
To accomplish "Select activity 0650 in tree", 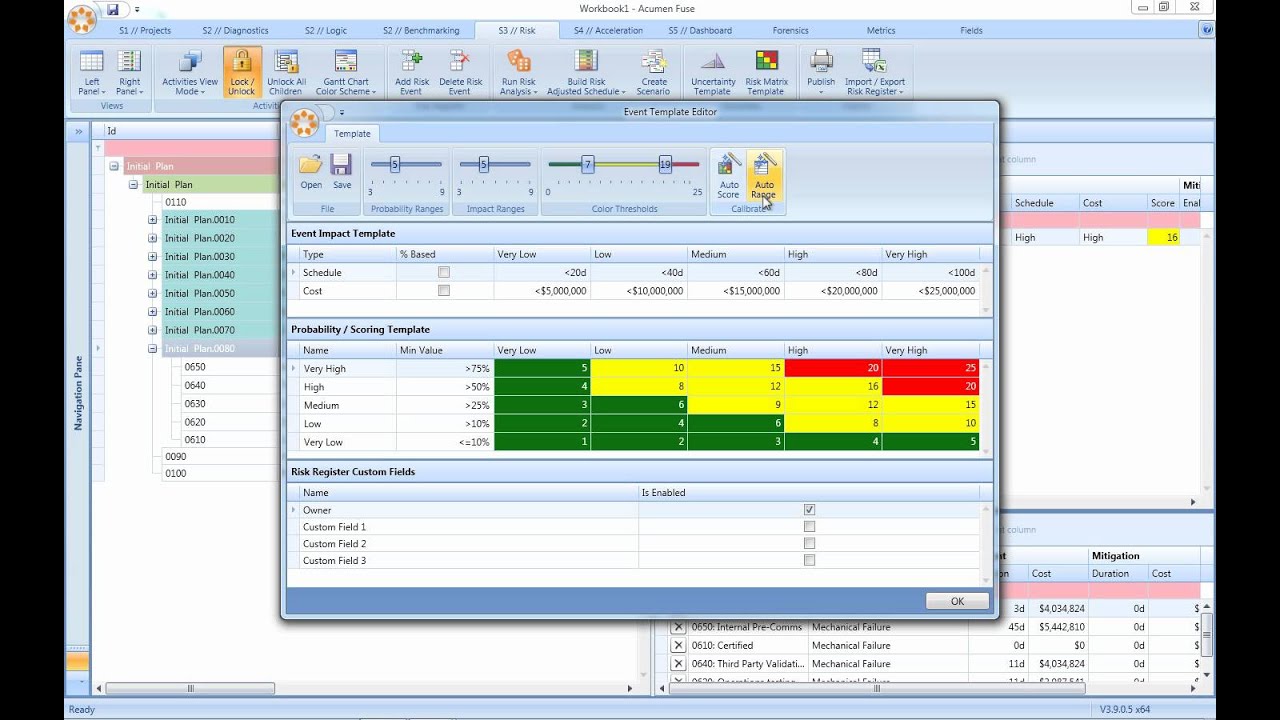I will click(x=195, y=367).
